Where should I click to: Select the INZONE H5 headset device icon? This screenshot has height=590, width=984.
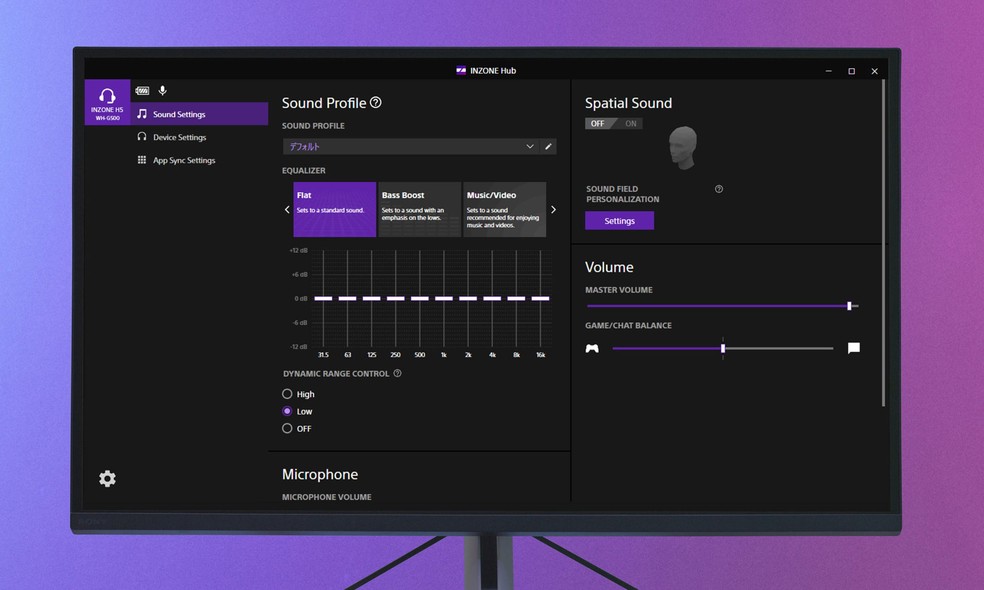[x=107, y=102]
